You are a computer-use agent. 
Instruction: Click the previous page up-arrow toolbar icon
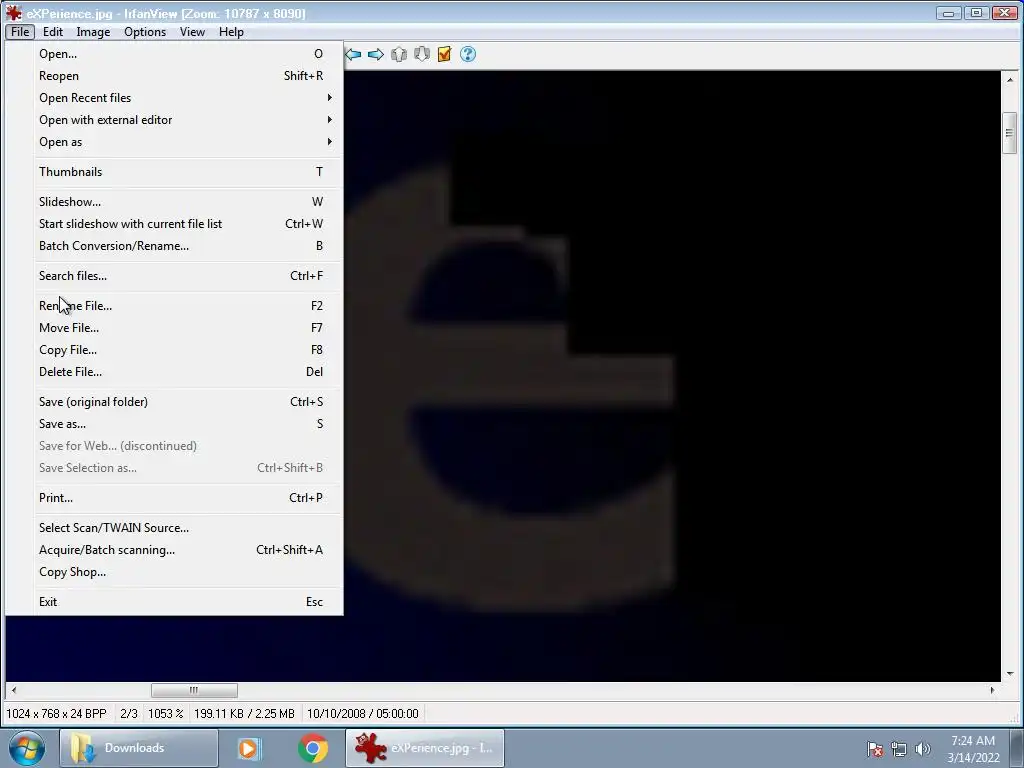399,54
